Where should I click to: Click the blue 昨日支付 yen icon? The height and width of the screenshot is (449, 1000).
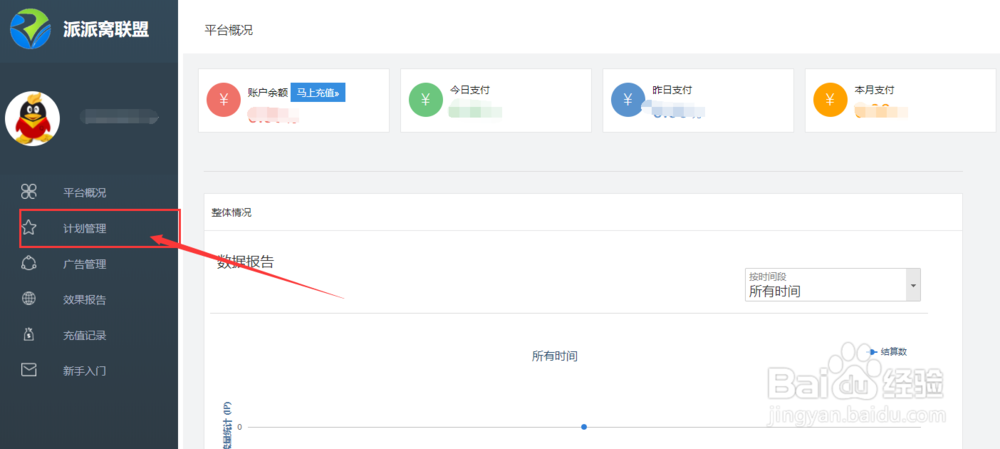tap(628, 100)
